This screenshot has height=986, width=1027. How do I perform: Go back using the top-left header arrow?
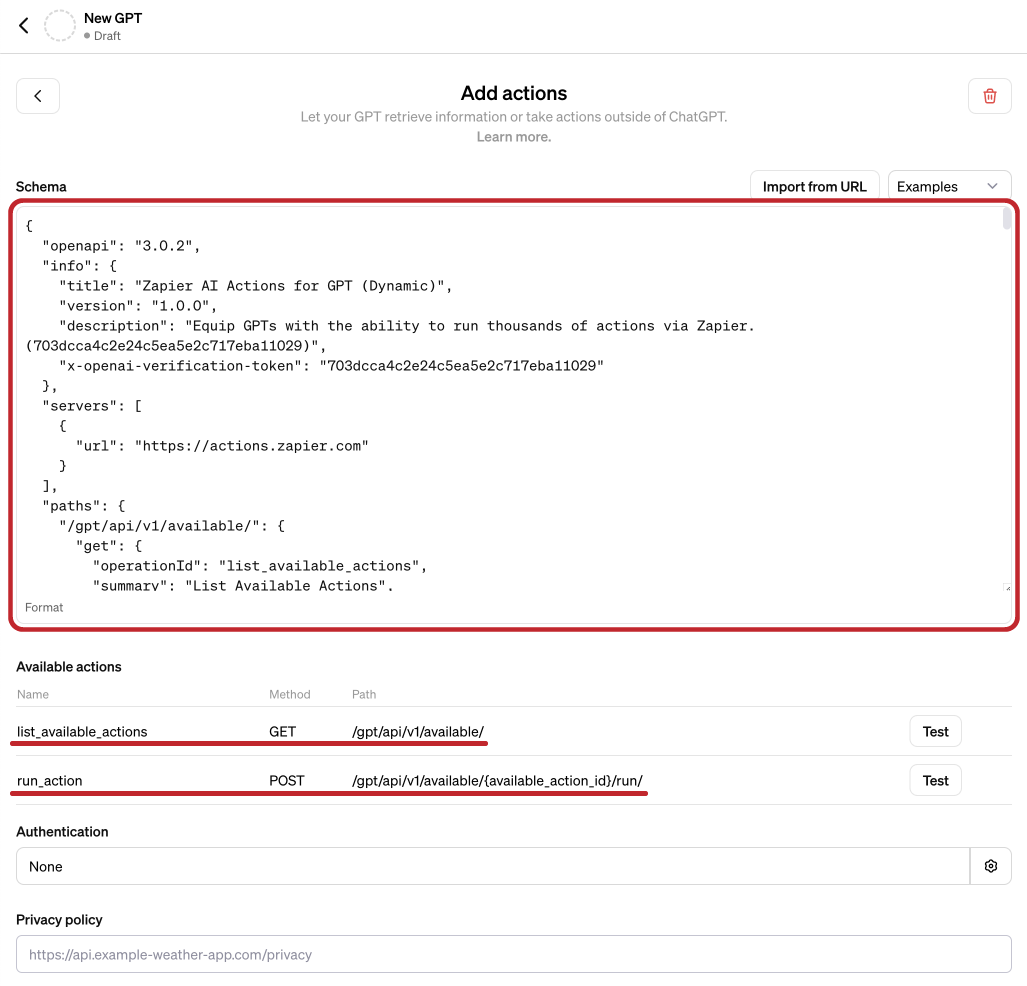tap(24, 26)
